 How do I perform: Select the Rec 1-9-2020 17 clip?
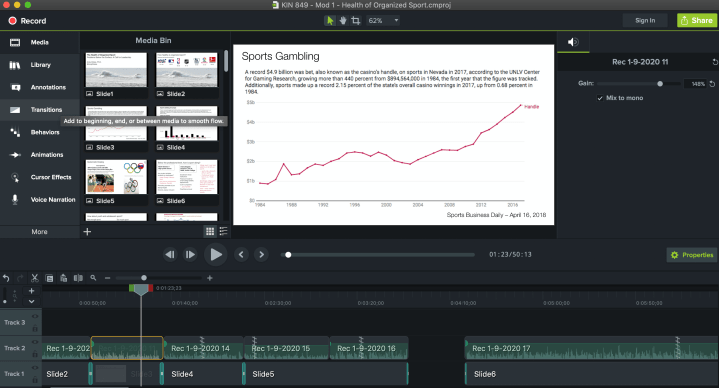591,349
